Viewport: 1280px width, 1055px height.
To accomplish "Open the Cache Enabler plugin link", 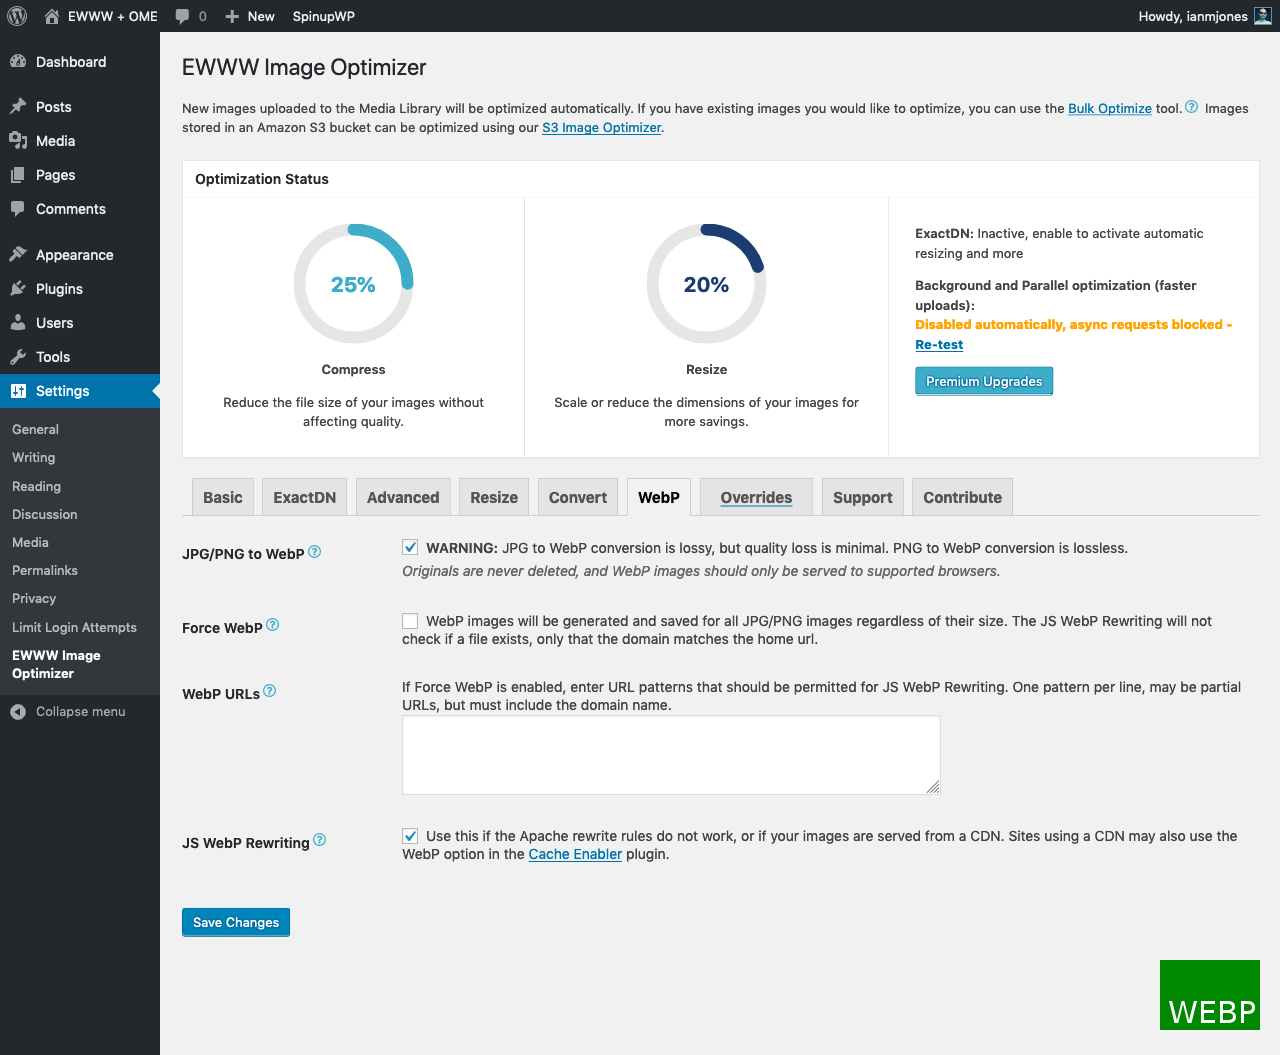I will 575,854.
